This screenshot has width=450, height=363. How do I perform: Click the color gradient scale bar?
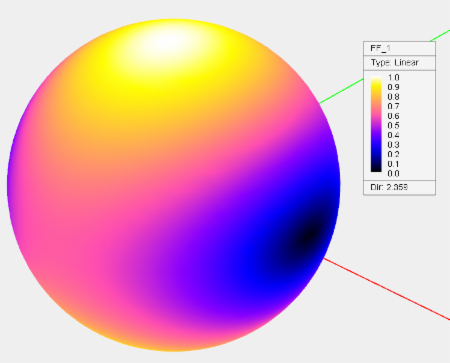[376, 124]
